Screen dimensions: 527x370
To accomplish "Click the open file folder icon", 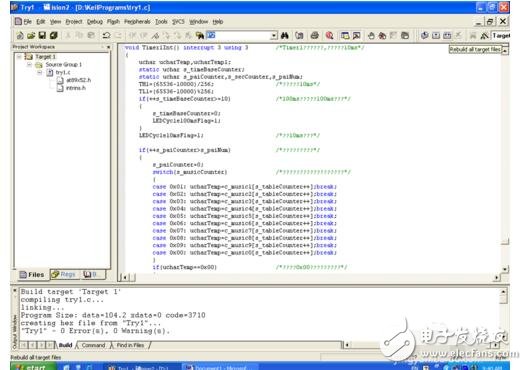I will point(31,35).
